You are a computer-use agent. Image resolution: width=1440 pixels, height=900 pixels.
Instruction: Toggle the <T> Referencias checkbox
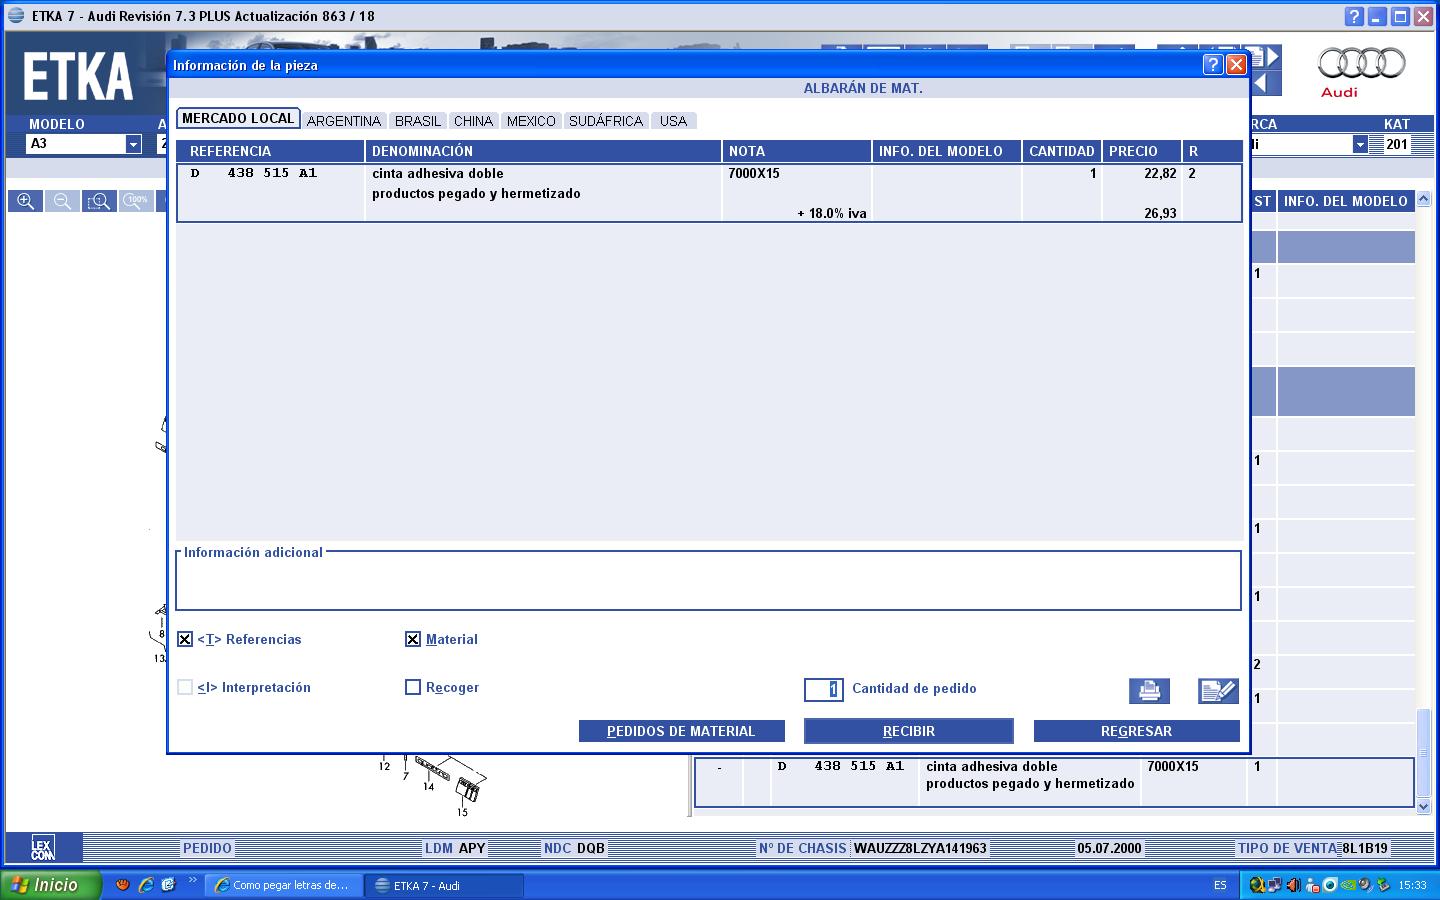pyautogui.click(x=185, y=639)
